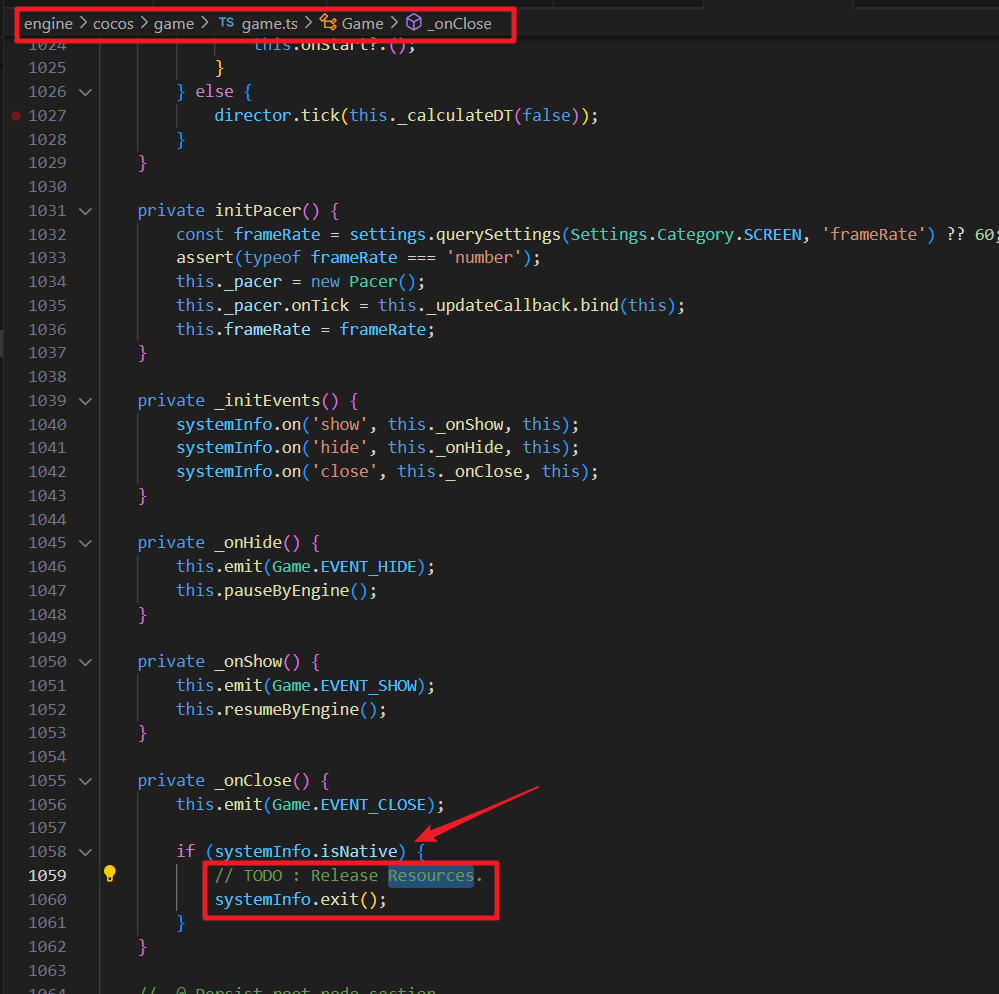The image size is (999, 994).
Task: Click the 'engine' breadcrumb segment
Action: [x=48, y=24]
